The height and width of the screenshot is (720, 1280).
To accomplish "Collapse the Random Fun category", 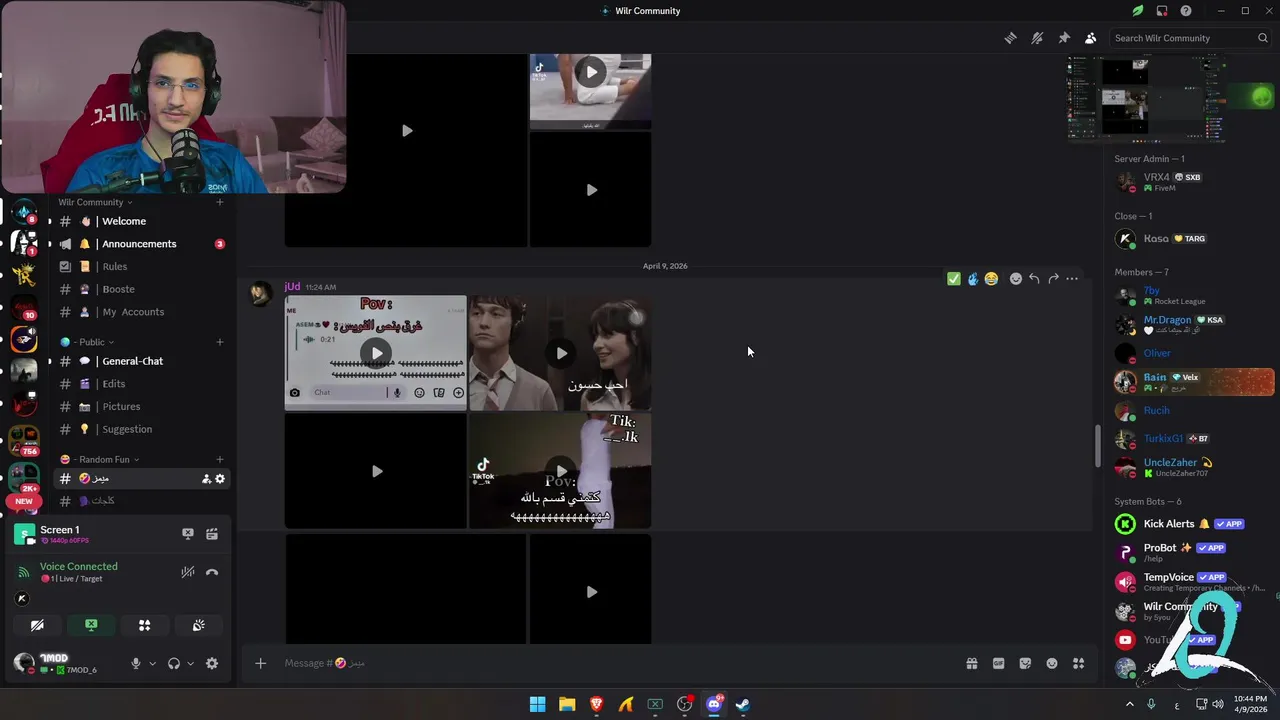I will click(99, 460).
